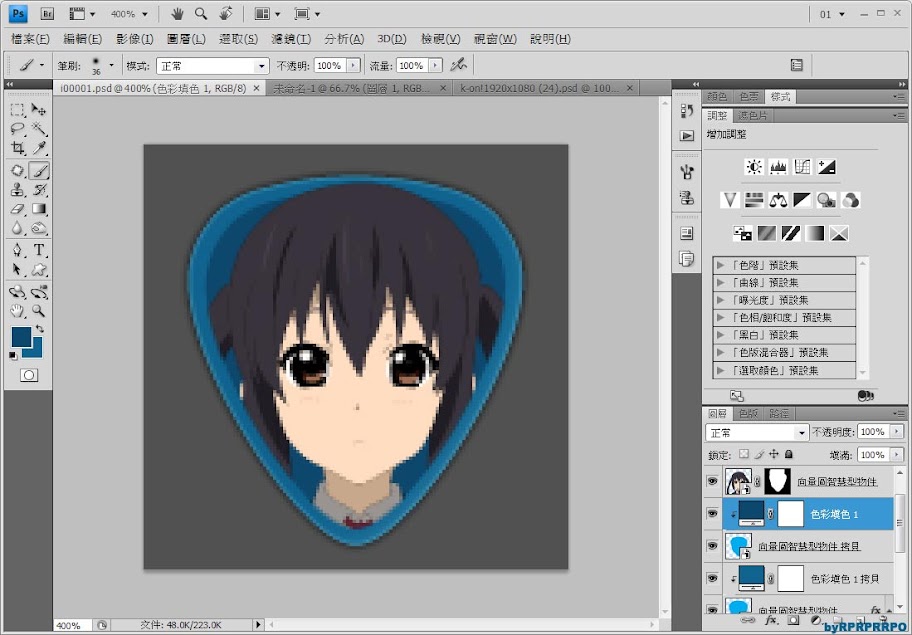
Task: Choose the Eyedropper tool
Action: 39,148
